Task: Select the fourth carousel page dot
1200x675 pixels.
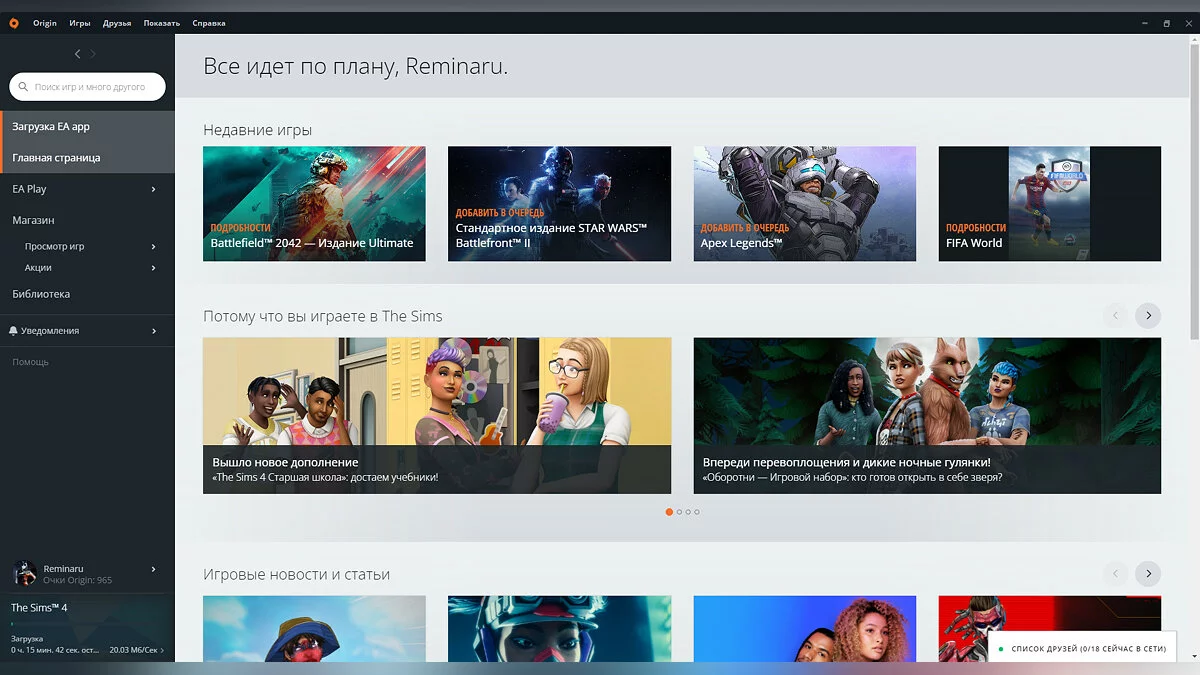Action: (x=697, y=512)
